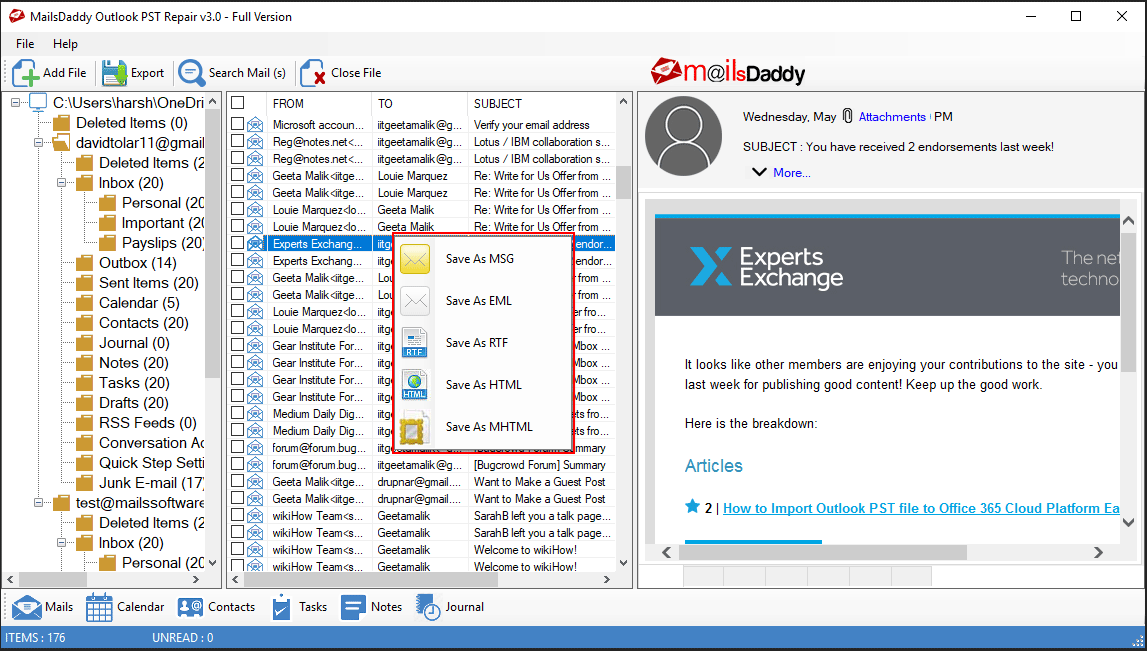The image size is (1147, 651).
Task: Click the Close File icon
Action: pos(313,73)
